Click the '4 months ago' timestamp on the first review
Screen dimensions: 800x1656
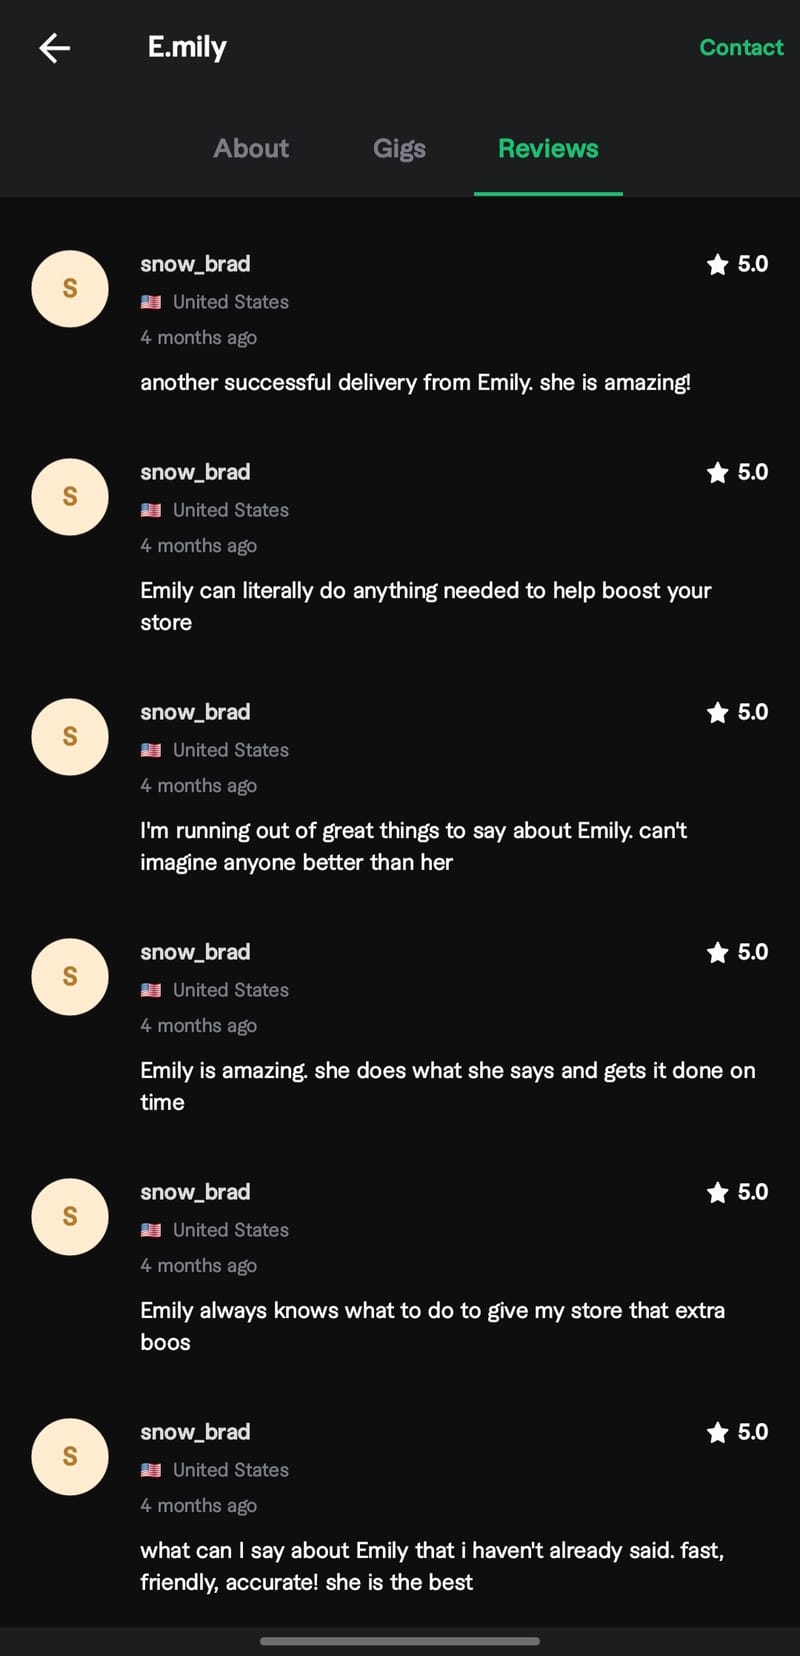pos(198,338)
